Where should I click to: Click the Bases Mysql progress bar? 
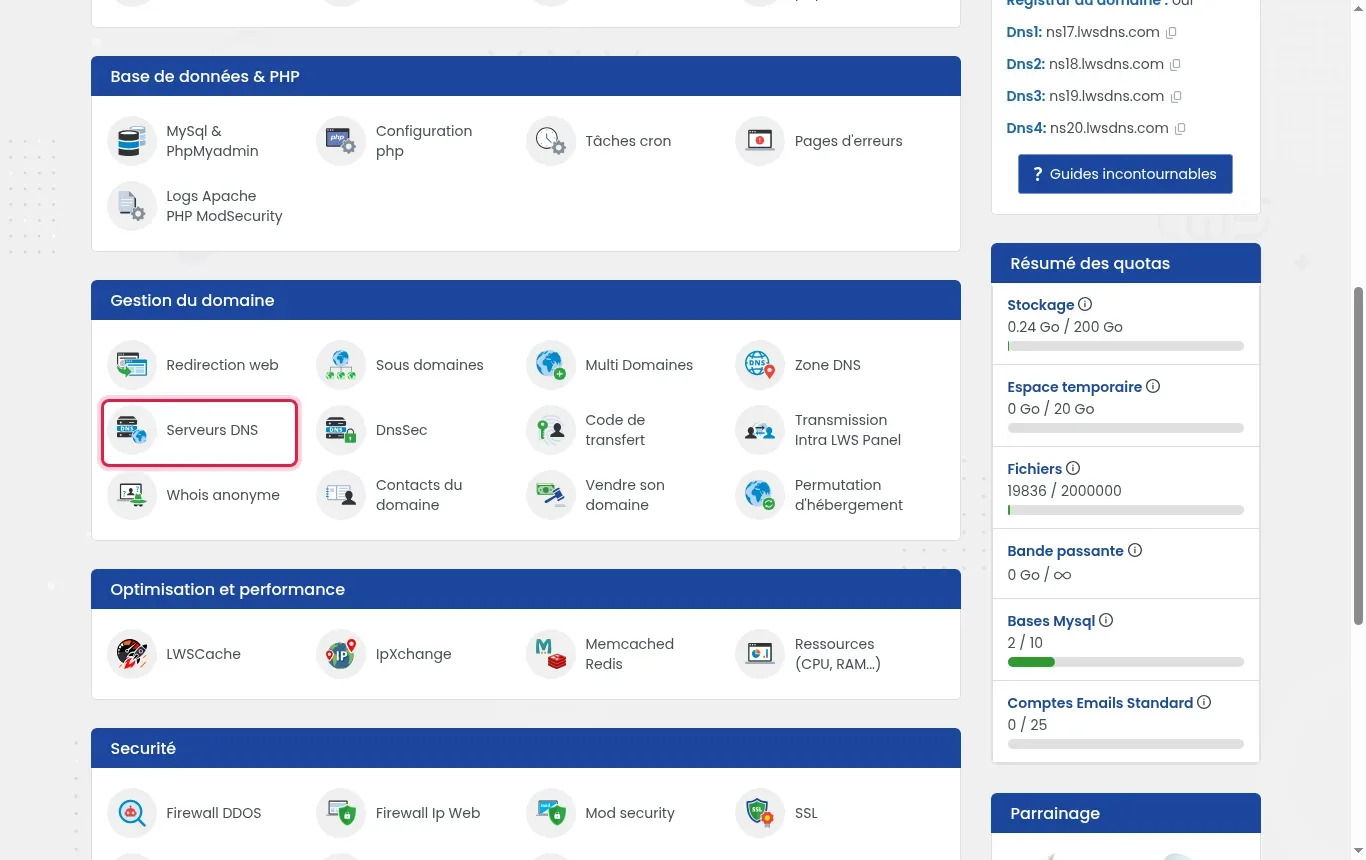[x=1126, y=662]
